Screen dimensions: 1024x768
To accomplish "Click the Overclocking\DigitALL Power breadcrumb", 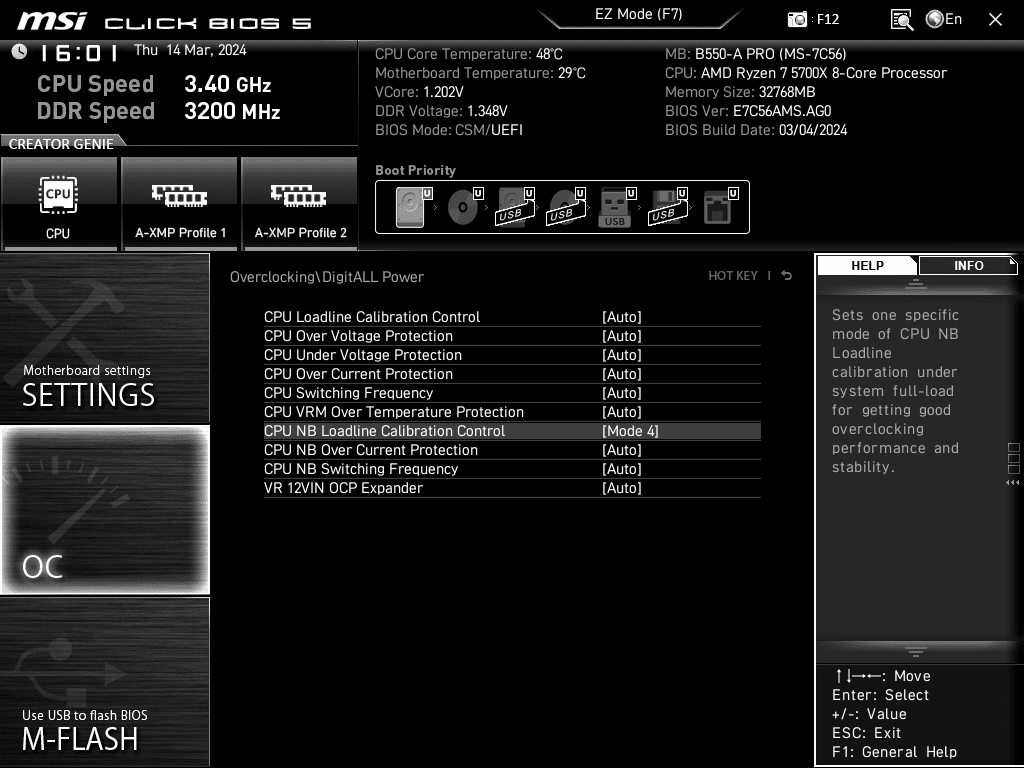I will 327,277.
